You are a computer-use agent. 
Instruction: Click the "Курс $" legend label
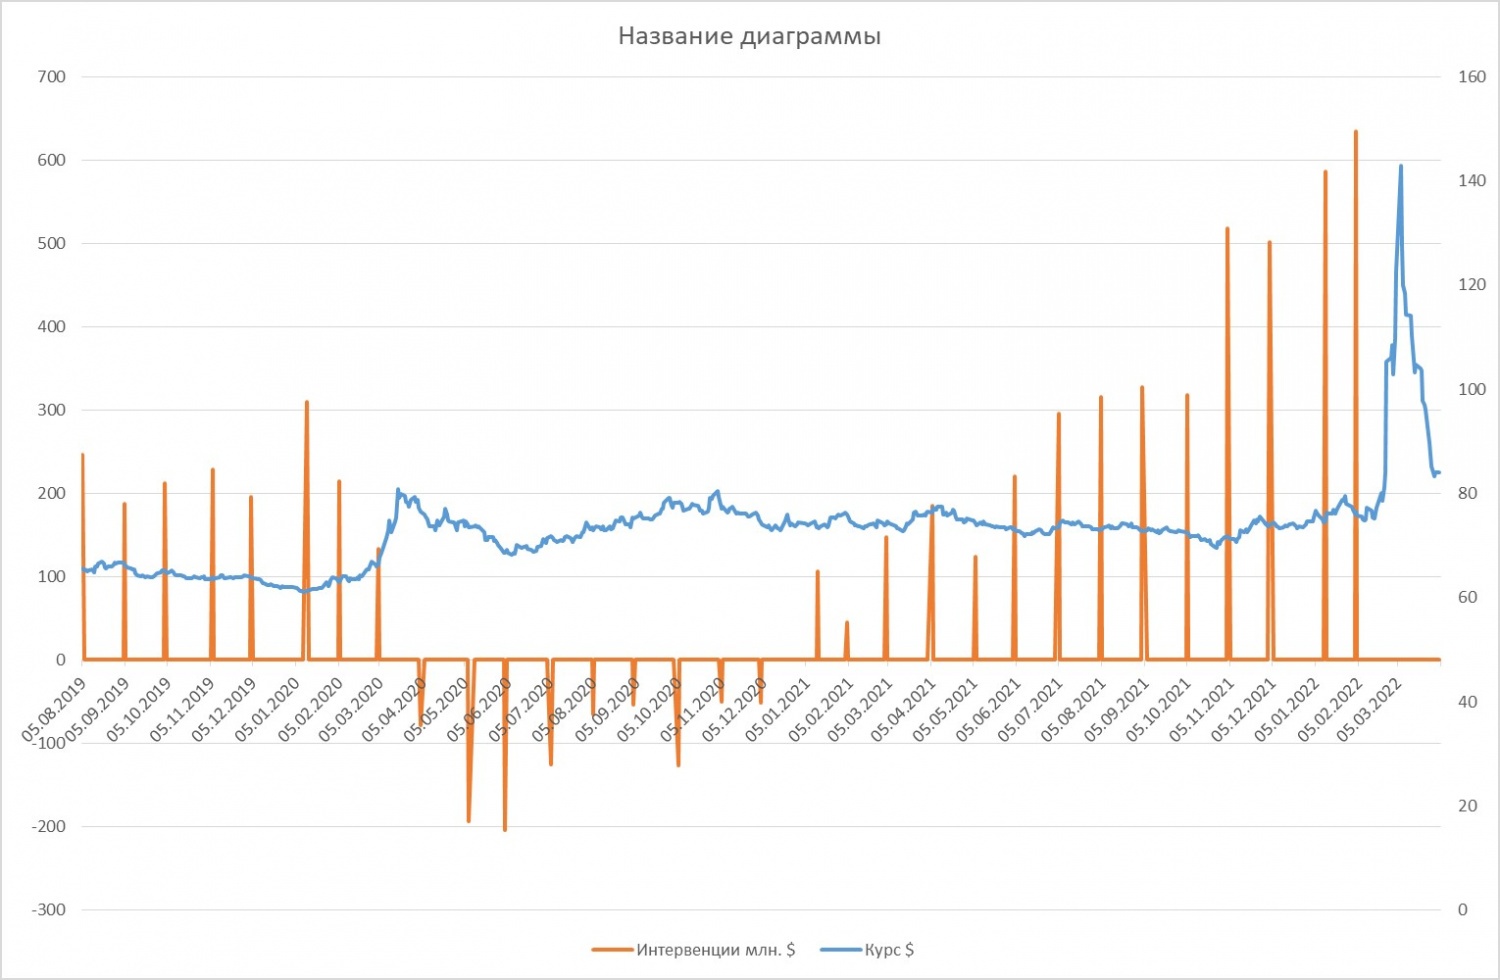[889, 949]
